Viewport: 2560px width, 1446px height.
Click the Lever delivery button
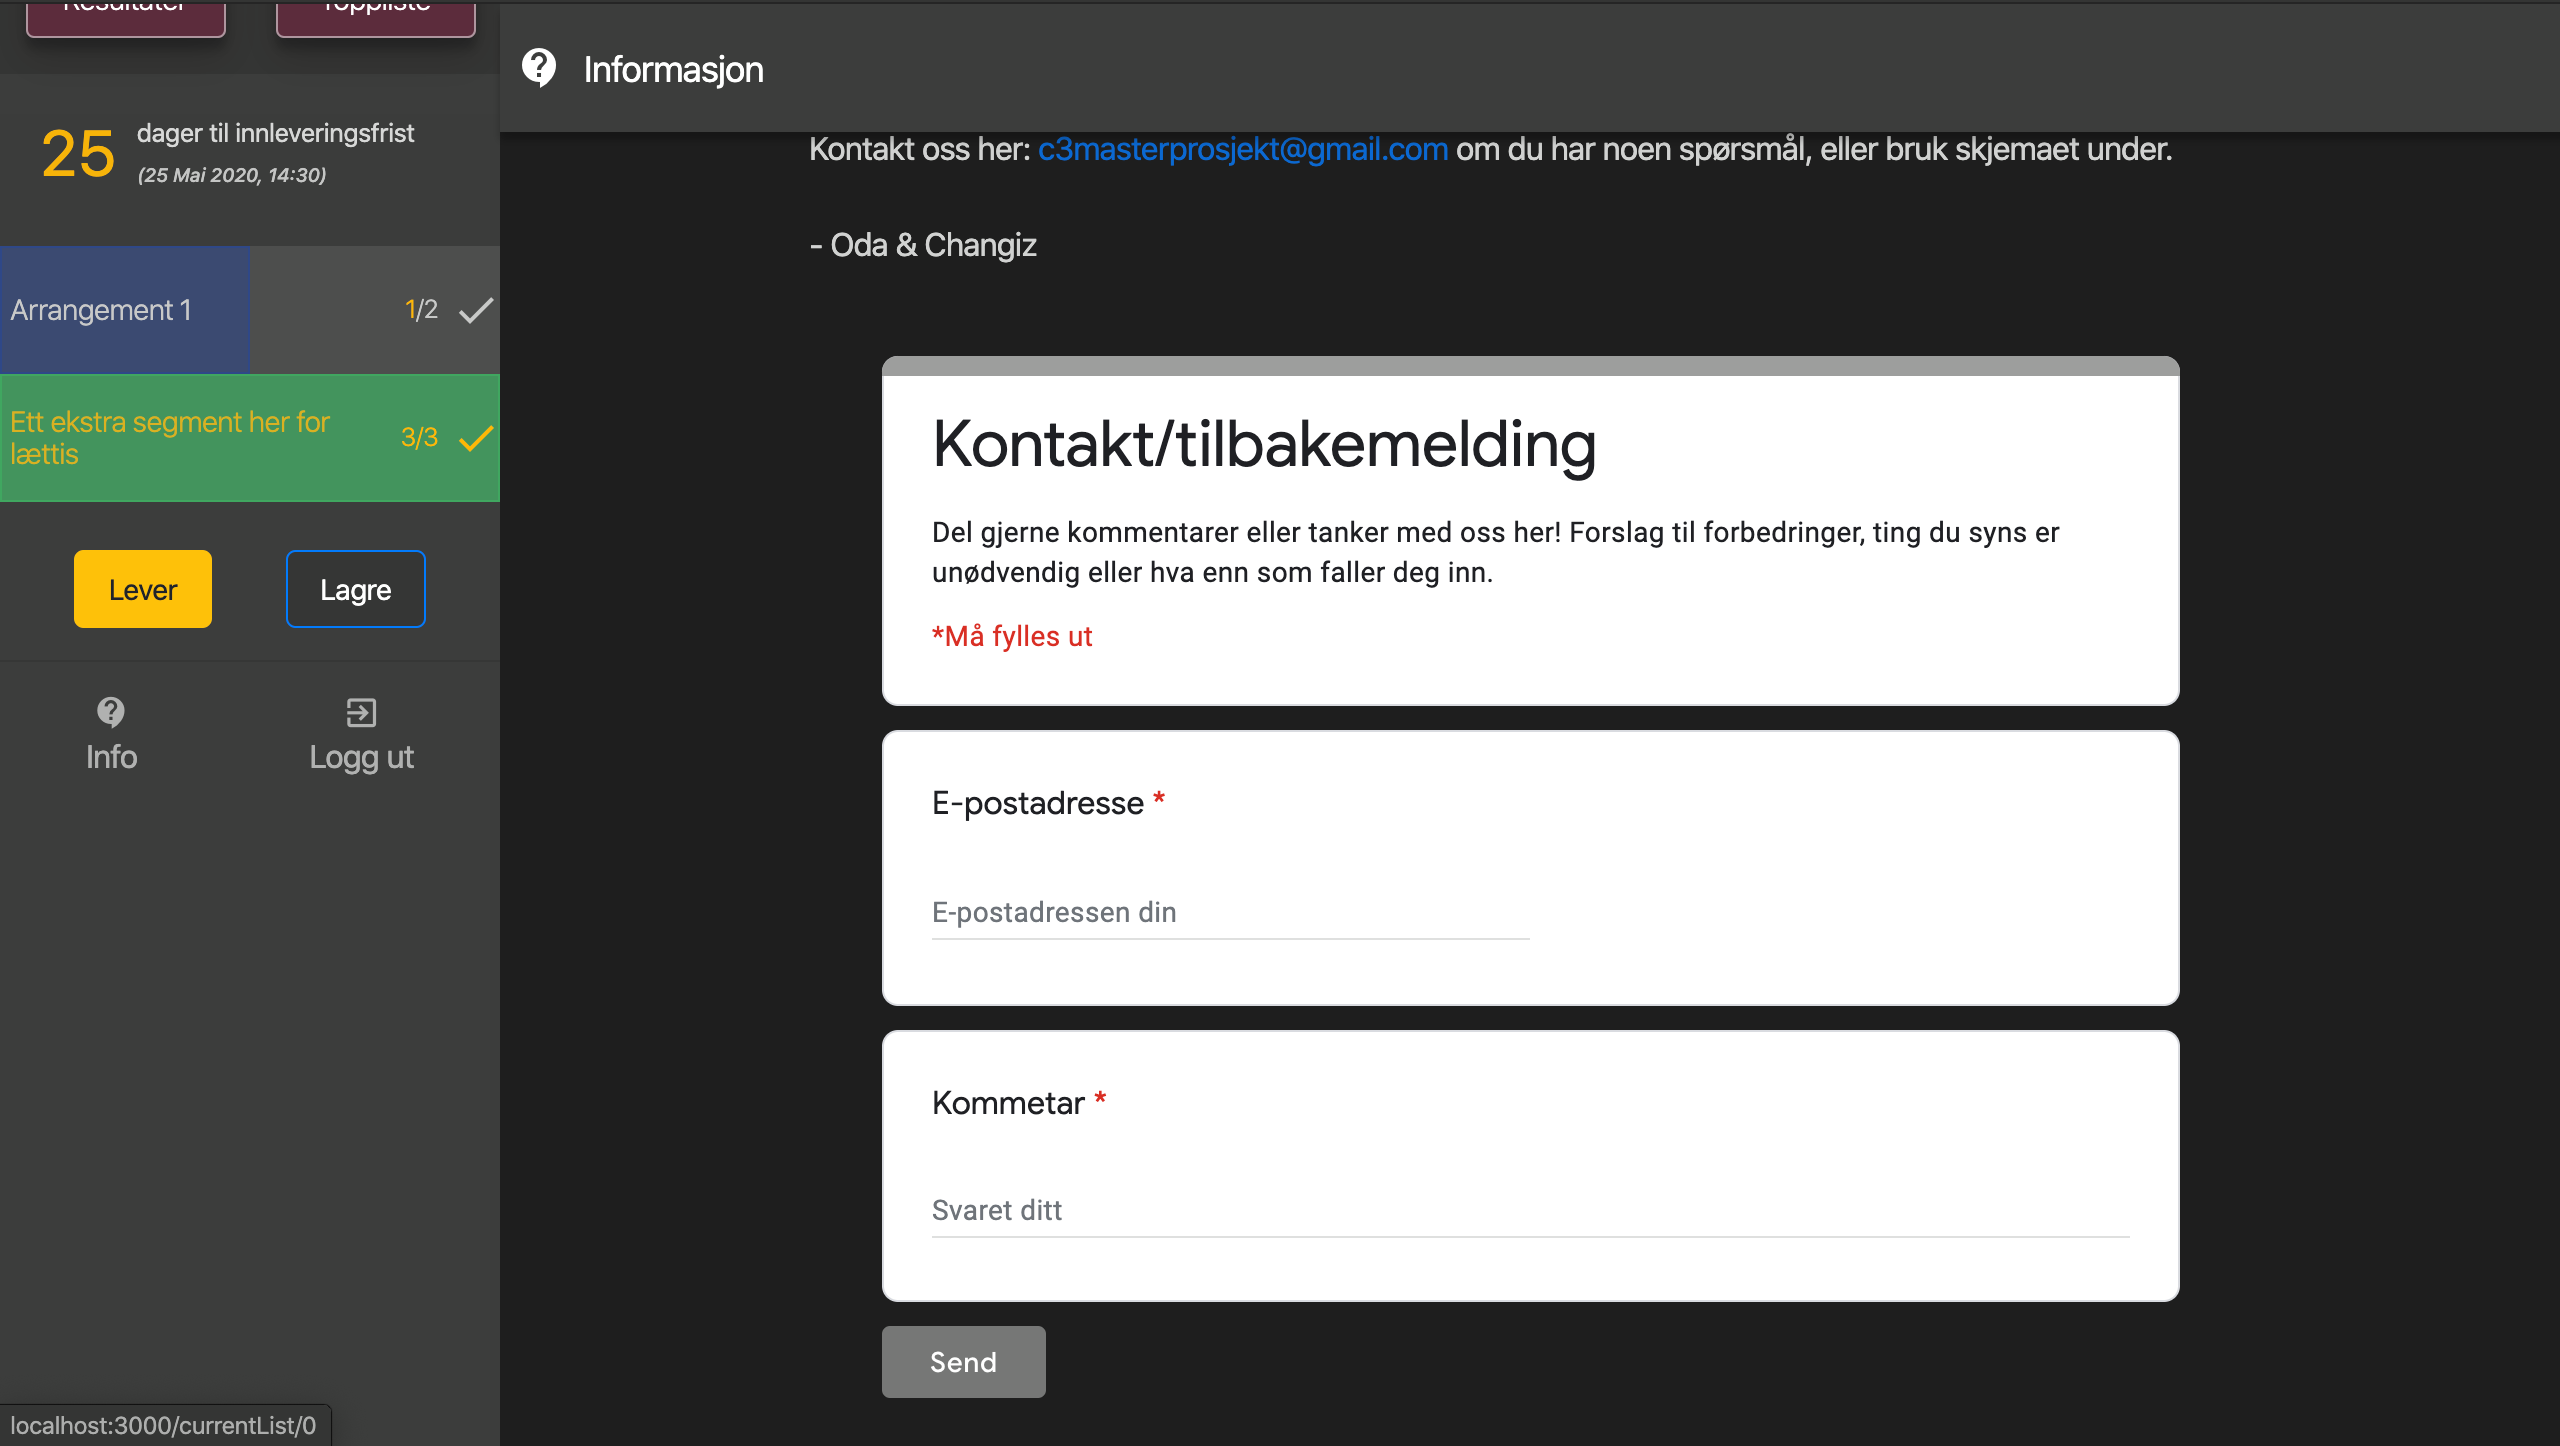tap(141, 588)
